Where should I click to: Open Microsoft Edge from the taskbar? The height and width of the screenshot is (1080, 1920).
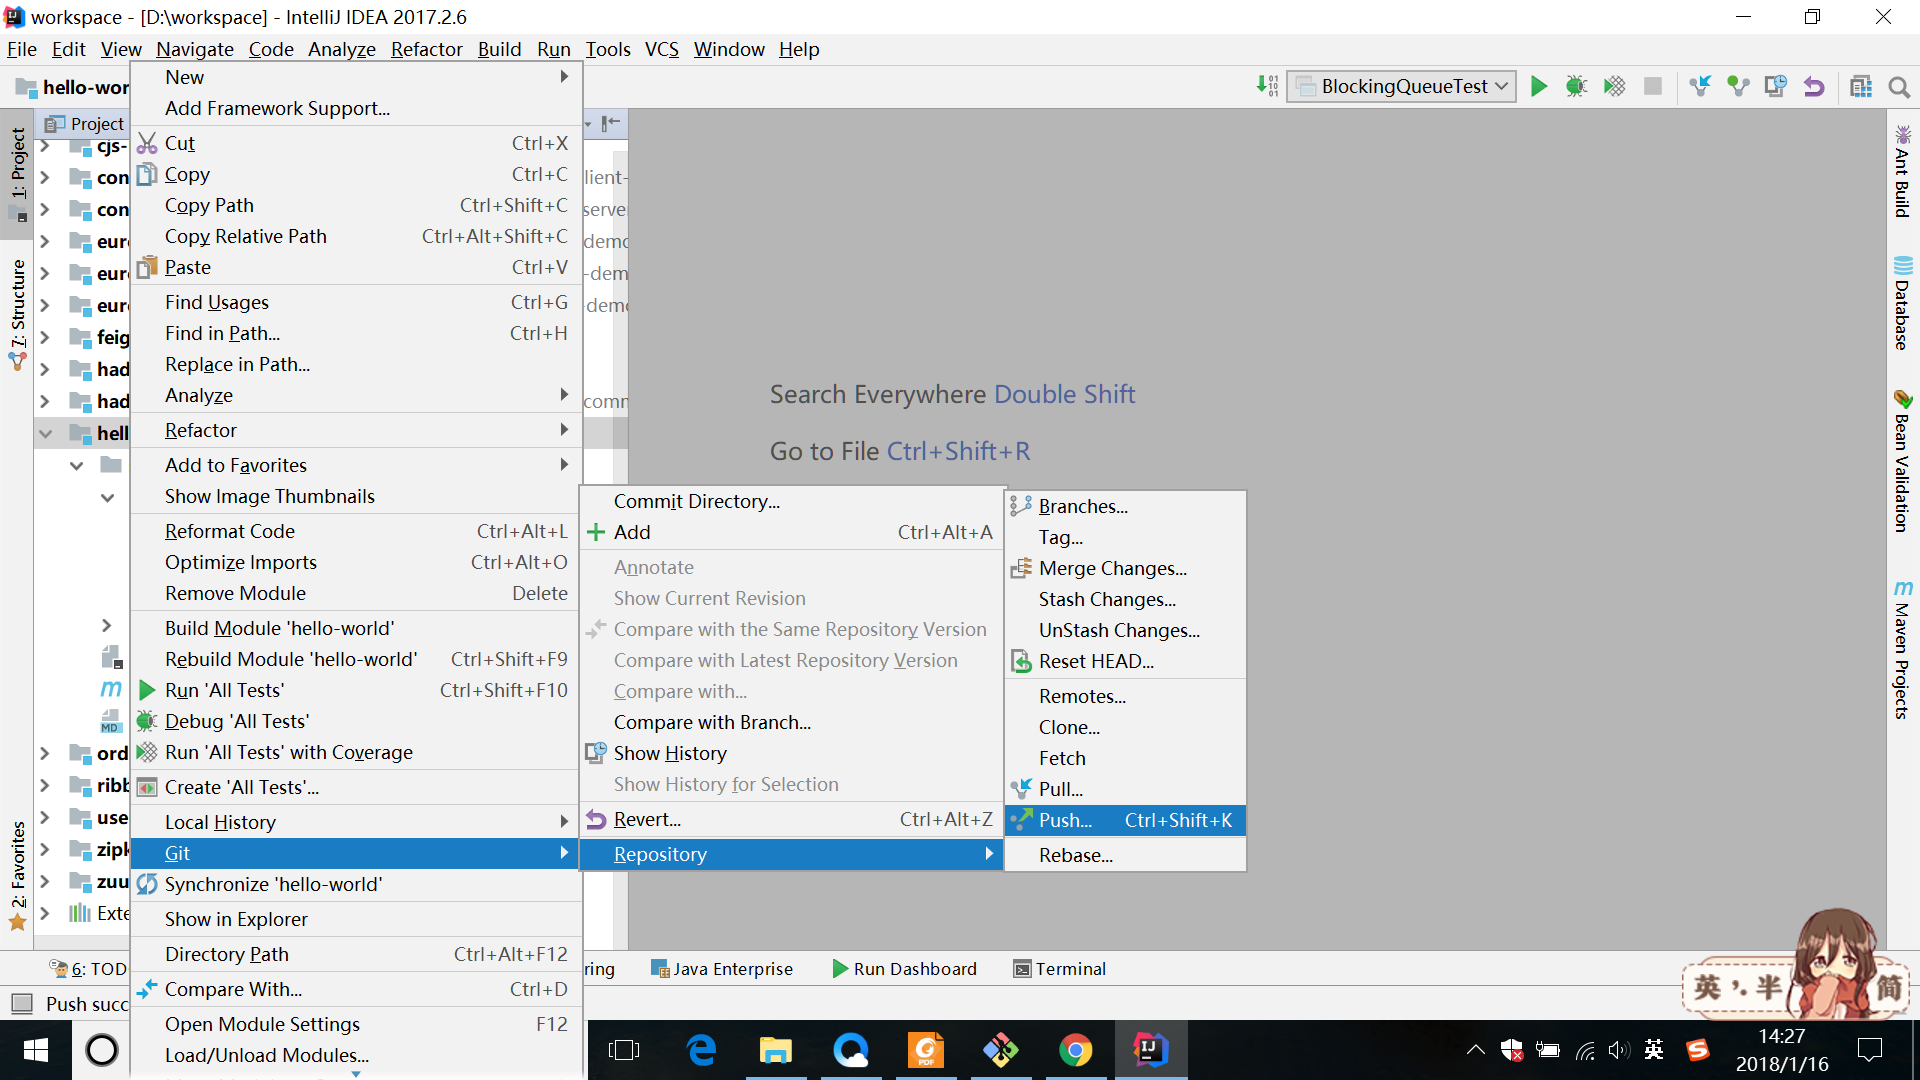click(x=702, y=1050)
